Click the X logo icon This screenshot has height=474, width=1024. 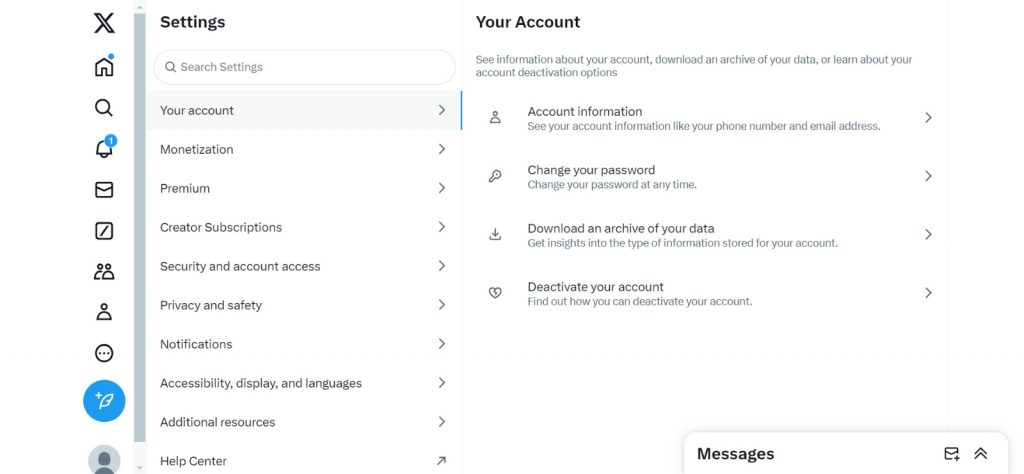[104, 23]
